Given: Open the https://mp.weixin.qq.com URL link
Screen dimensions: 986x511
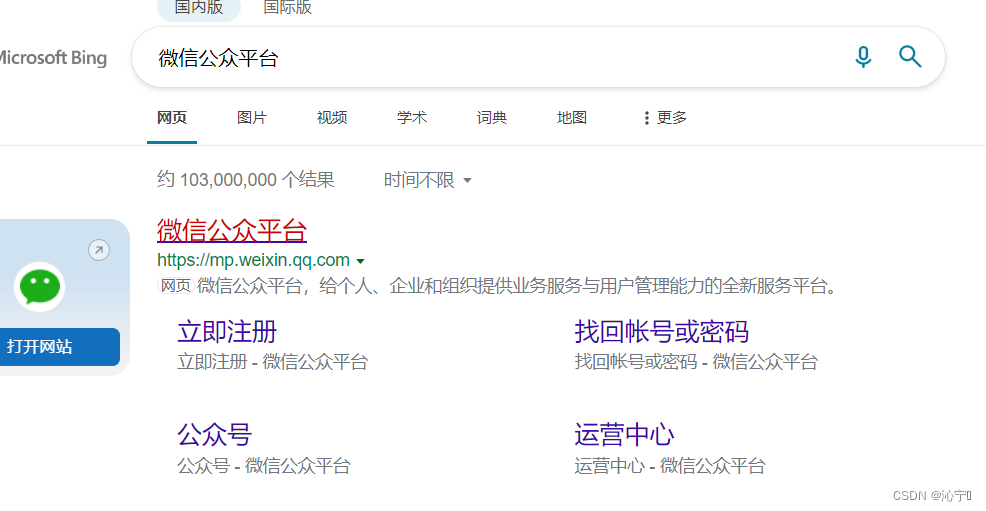Looking at the screenshot, I should point(253,260).
